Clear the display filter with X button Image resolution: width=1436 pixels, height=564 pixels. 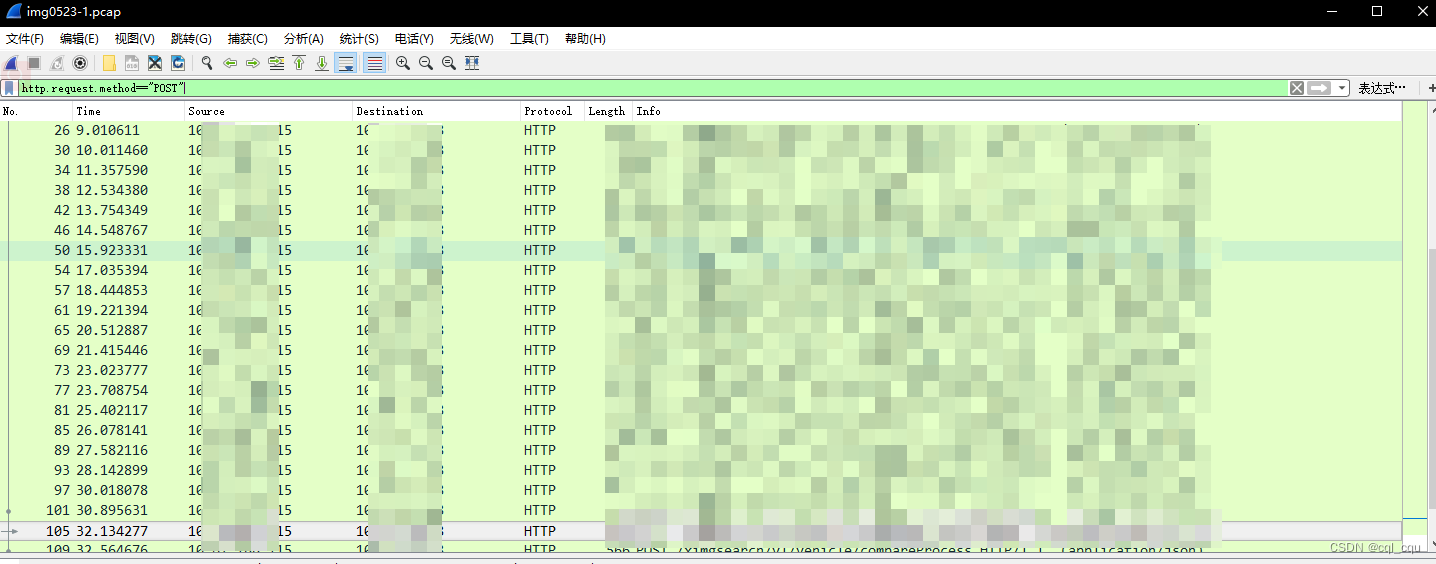pyautogui.click(x=1297, y=88)
